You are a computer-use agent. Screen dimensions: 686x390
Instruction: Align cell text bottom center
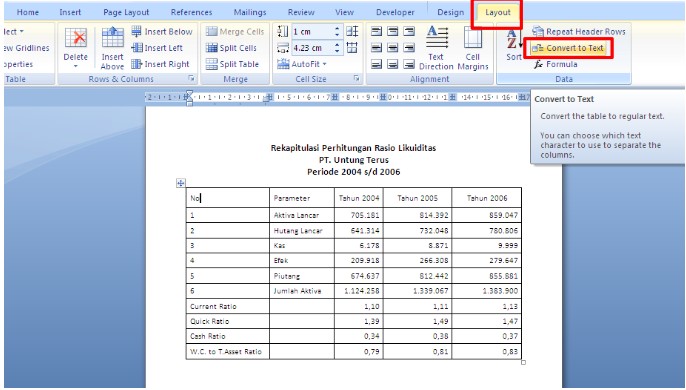pyautogui.click(x=393, y=64)
